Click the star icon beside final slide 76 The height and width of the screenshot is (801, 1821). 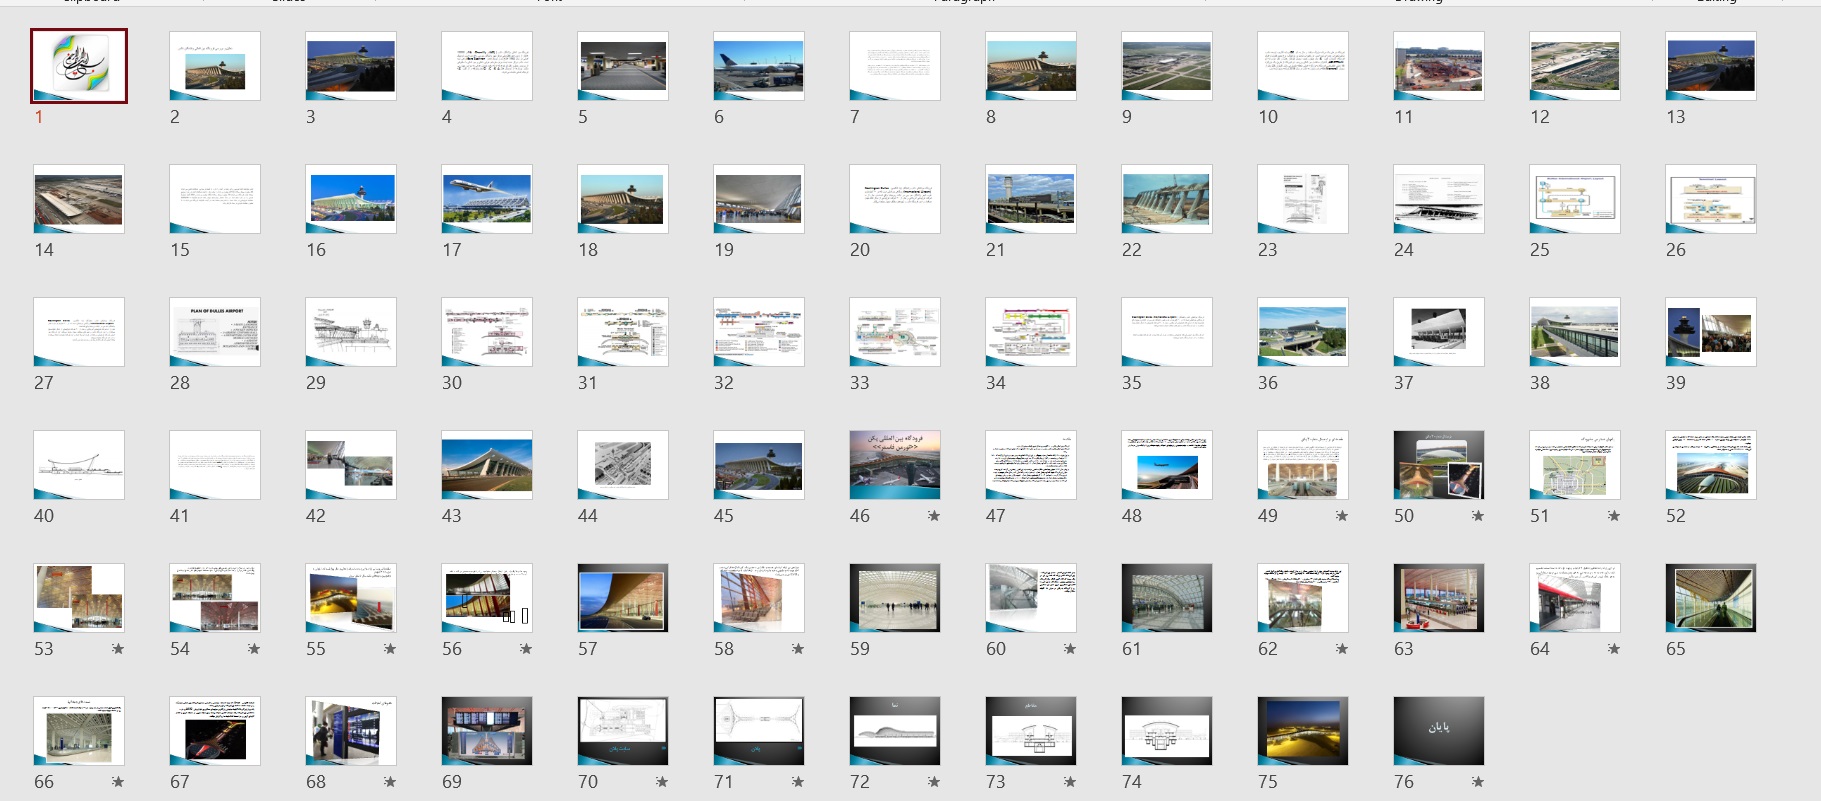(1477, 782)
